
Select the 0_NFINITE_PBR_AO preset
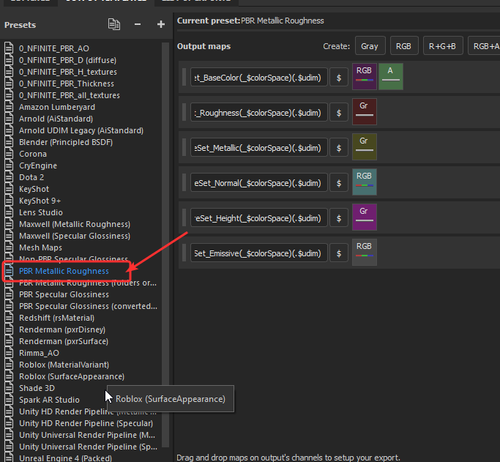pyautogui.click(x=54, y=48)
